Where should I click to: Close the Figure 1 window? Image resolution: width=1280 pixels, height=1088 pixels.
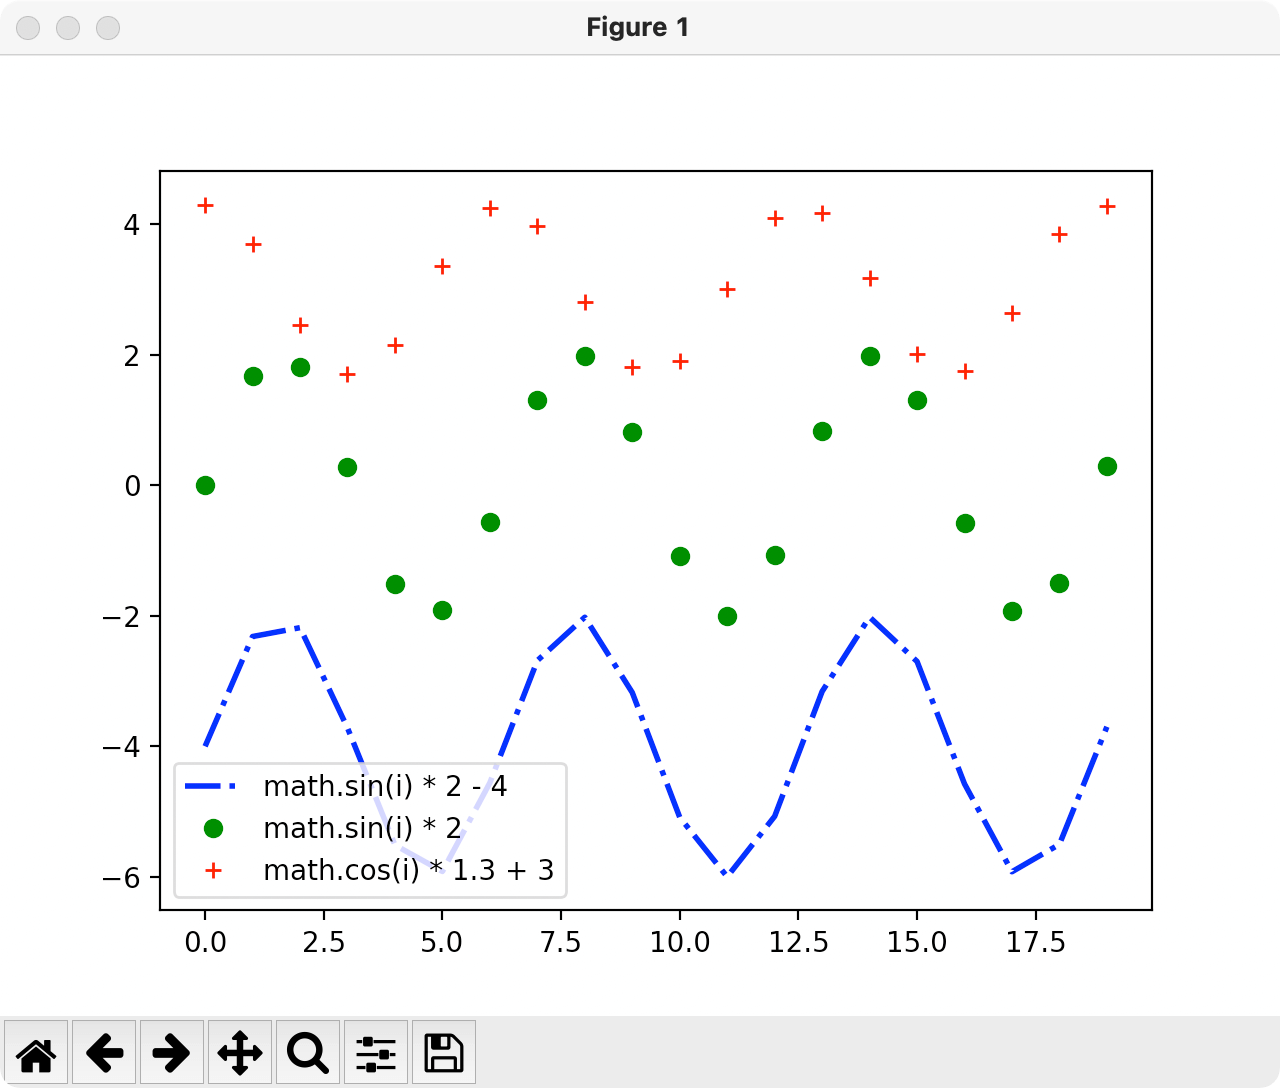28,28
